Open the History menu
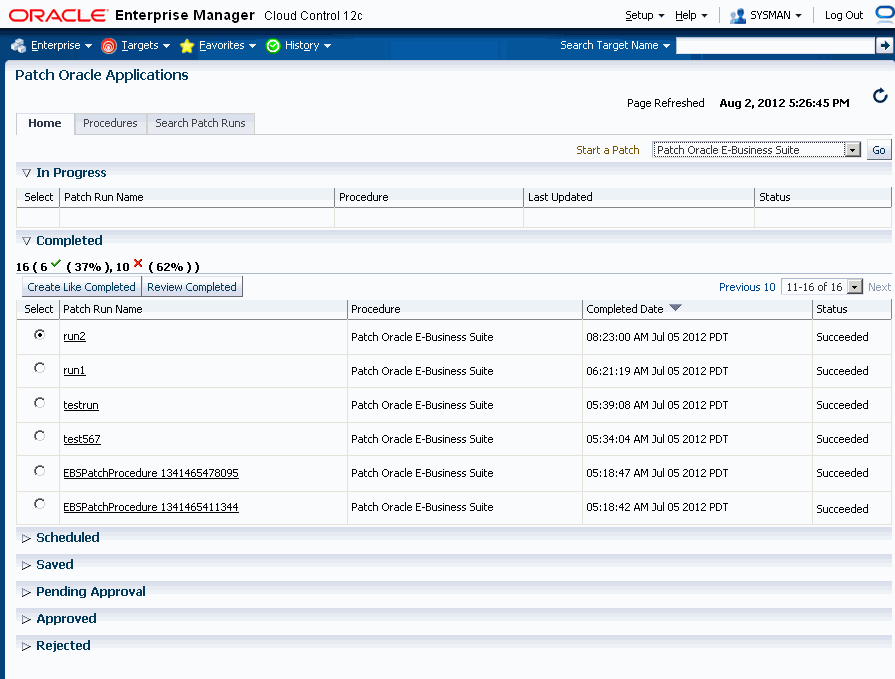This screenshot has width=895, height=679. 308,46
